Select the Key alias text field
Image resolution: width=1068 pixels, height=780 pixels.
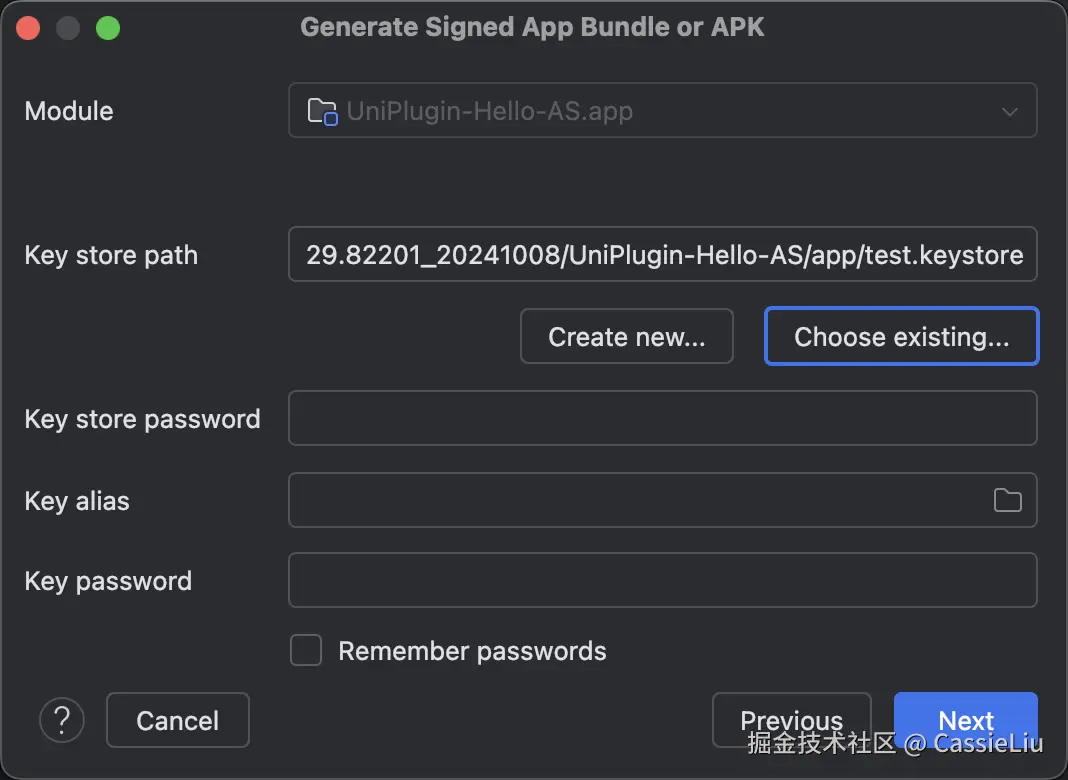pyautogui.click(x=636, y=500)
